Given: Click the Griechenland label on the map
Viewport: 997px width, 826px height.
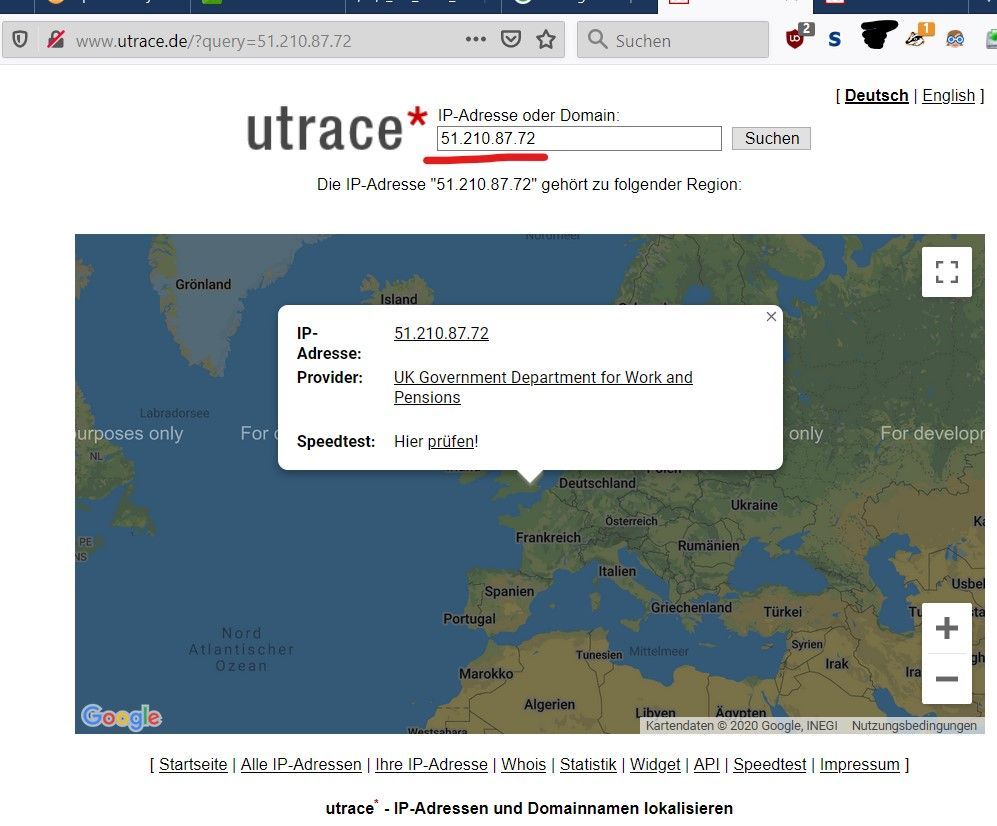Looking at the screenshot, I should point(691,607).
